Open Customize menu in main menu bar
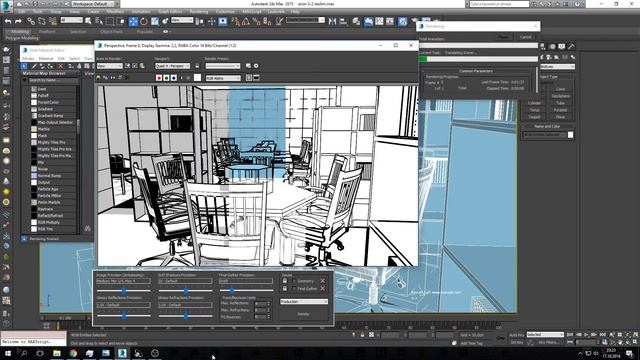This screenshot has height=360, width=640. point(225,11)
